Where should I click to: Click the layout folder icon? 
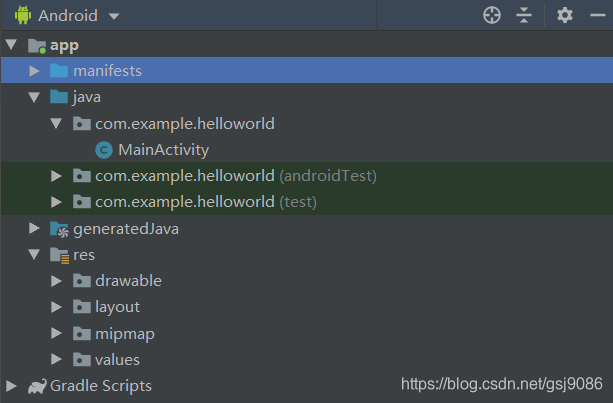click(x=82, y=307)
